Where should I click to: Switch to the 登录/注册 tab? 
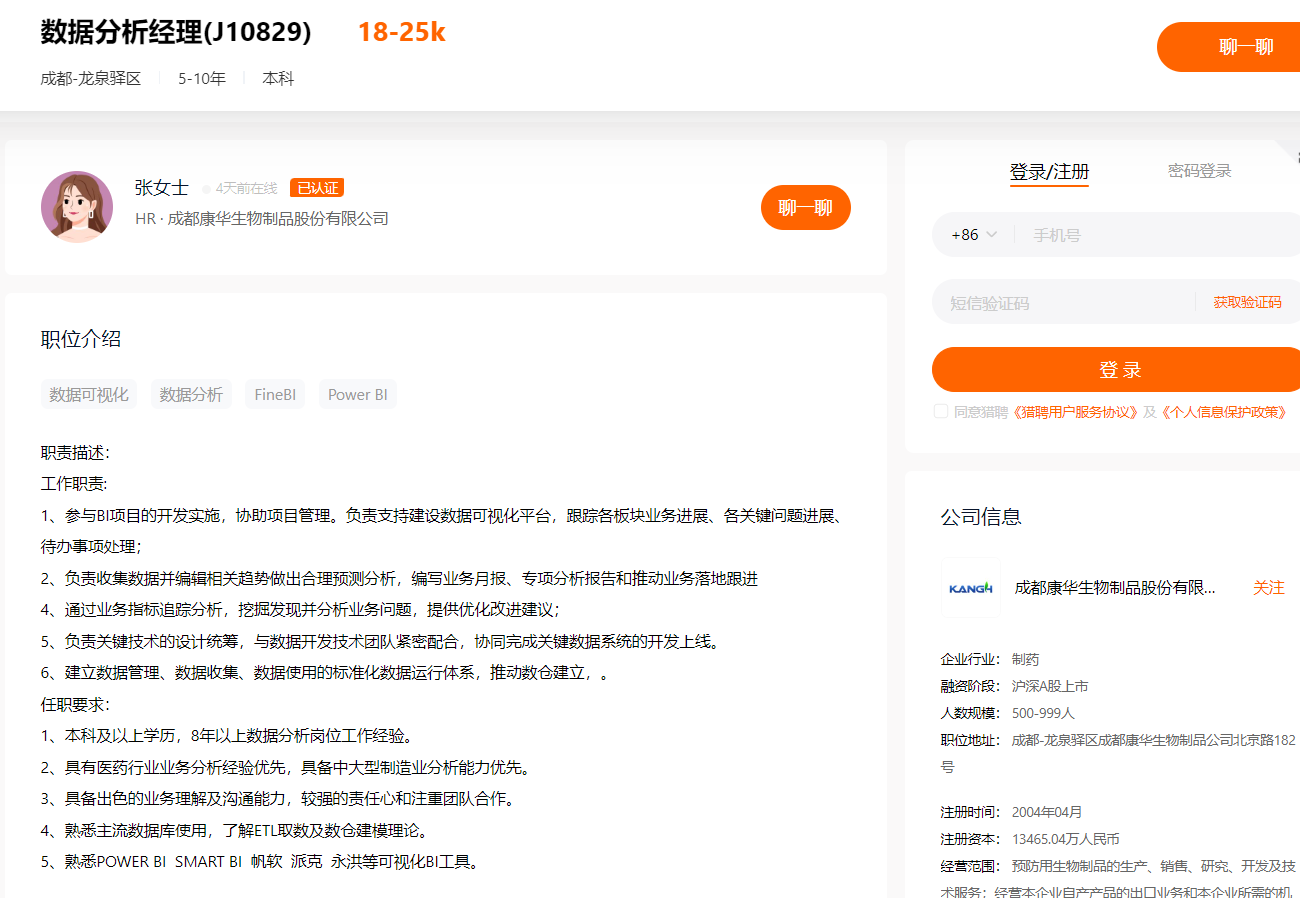1049,171
